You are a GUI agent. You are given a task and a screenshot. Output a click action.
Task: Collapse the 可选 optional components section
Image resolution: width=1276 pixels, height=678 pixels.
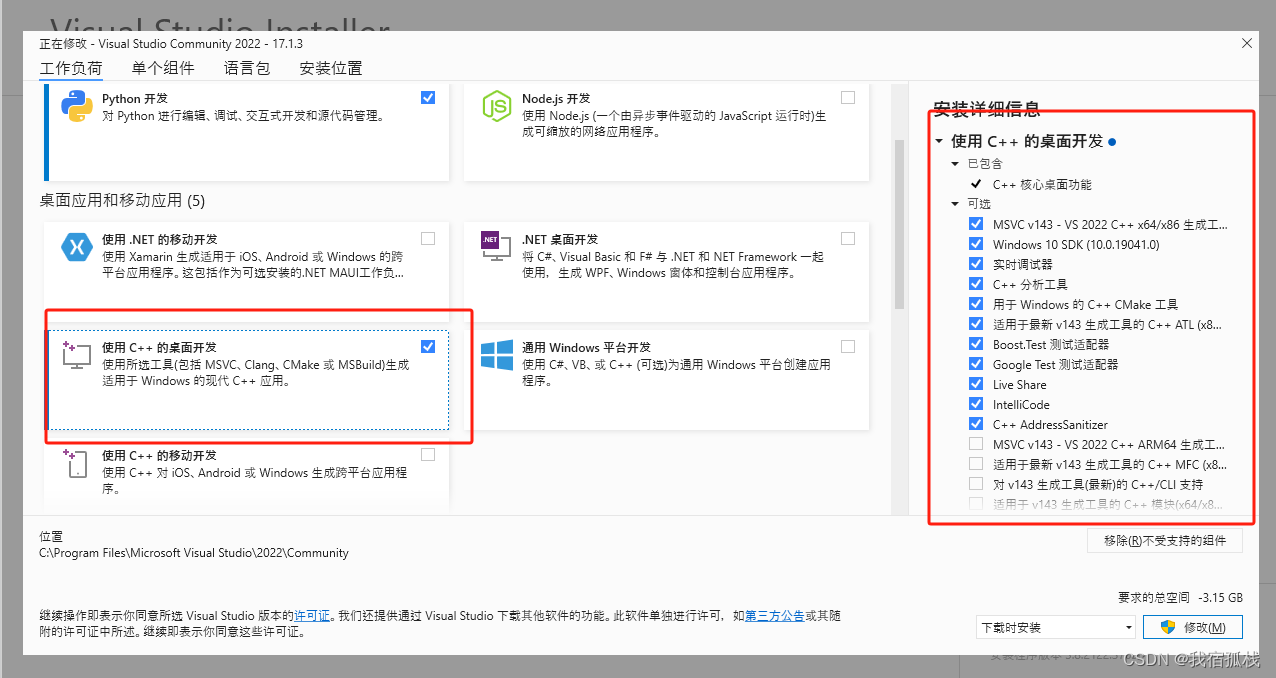(x=956, y=204)
